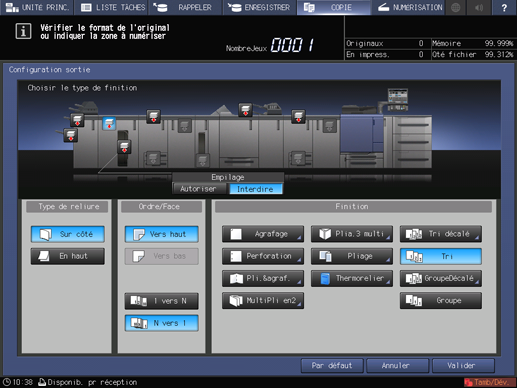517x388 pixels.
Task: Select 1 vers N output order
Action: pyautogui.click(x=162, y=301)
